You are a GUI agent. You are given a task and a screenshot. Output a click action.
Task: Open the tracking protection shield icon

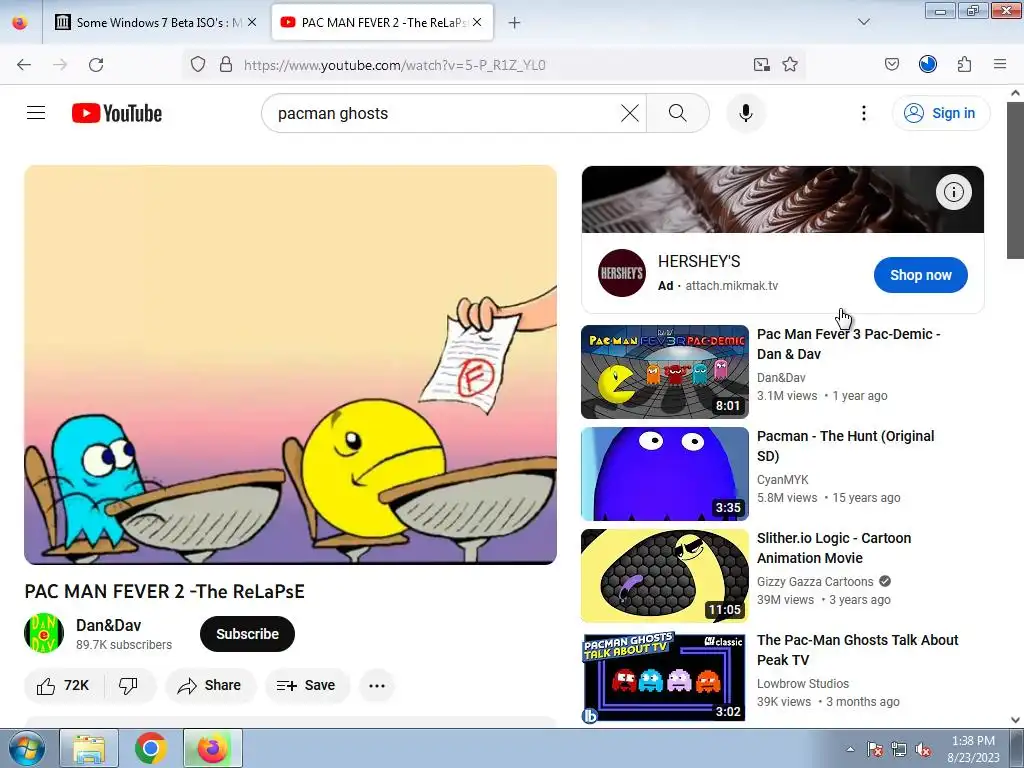[x=198, y=65]
